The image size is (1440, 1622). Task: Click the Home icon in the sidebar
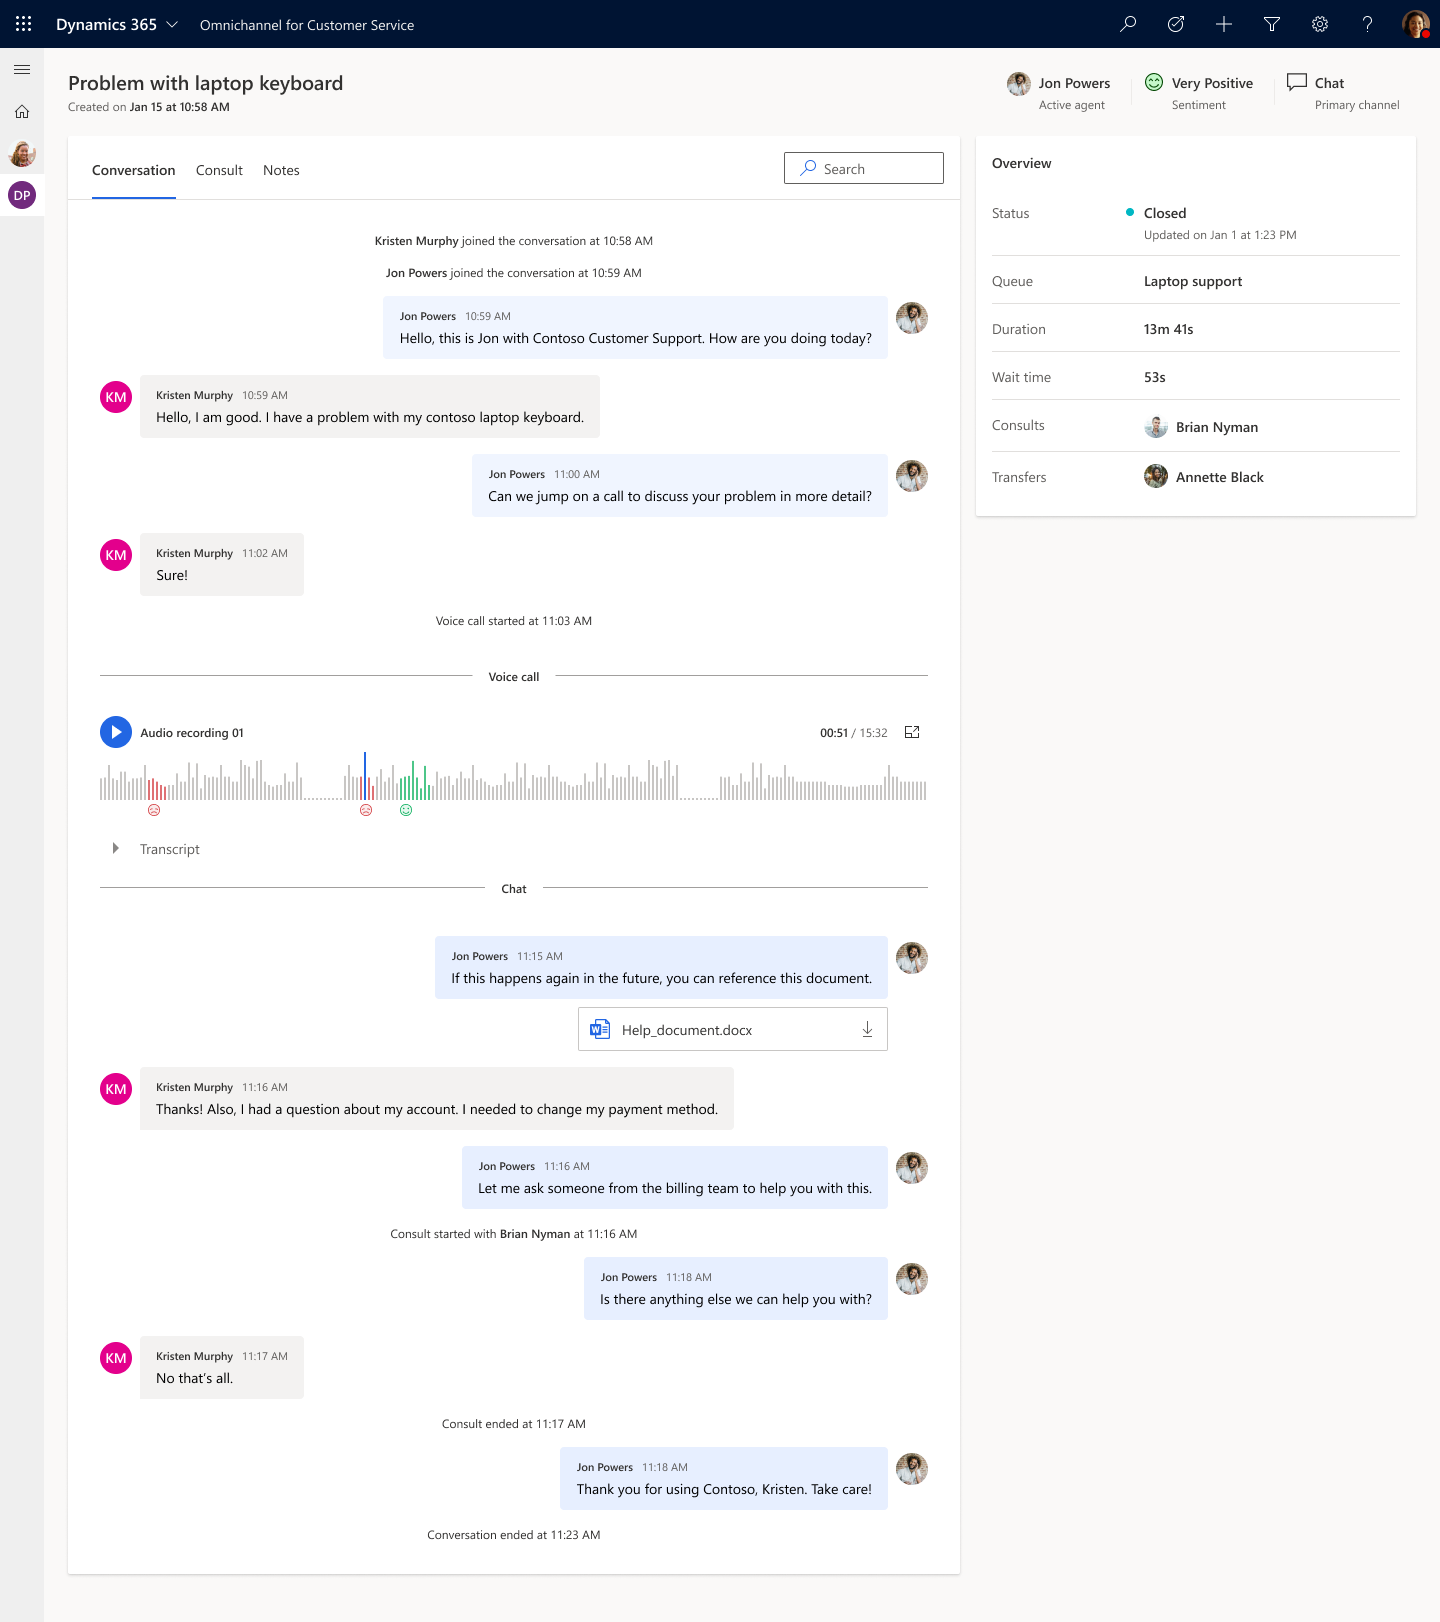coord(22,112)
